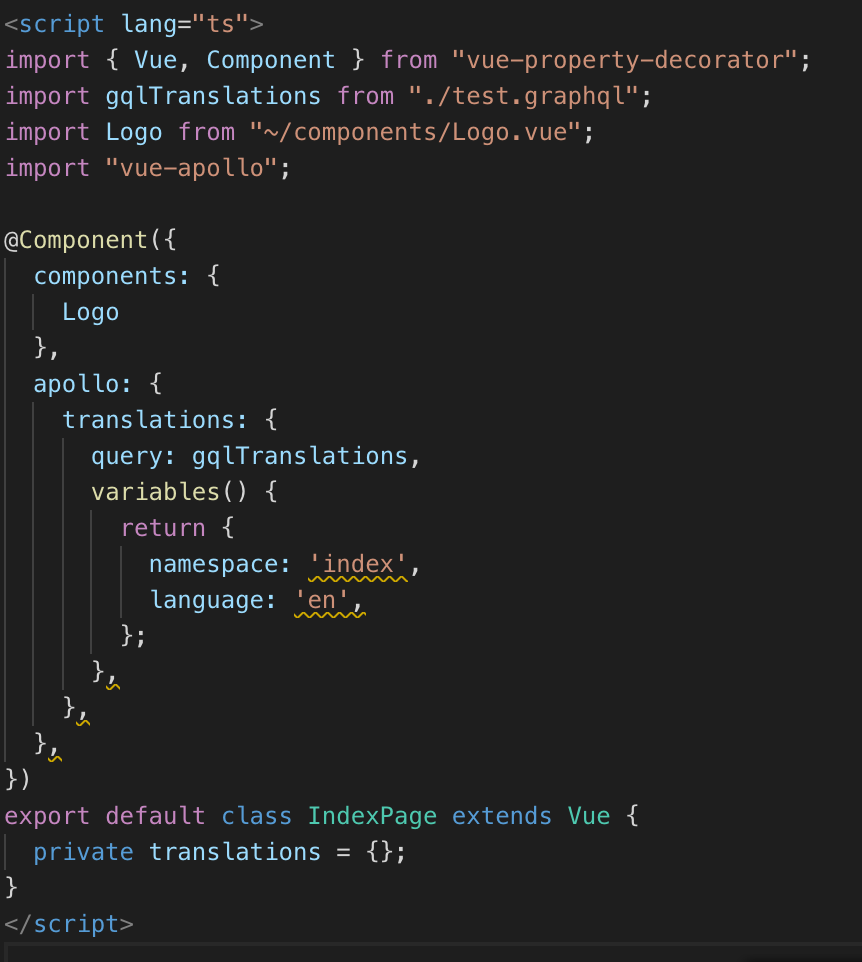The height and width of the screenshot is (962, 862).
Task: Click the "extends" keyword
Action: (x=502, y=816)
